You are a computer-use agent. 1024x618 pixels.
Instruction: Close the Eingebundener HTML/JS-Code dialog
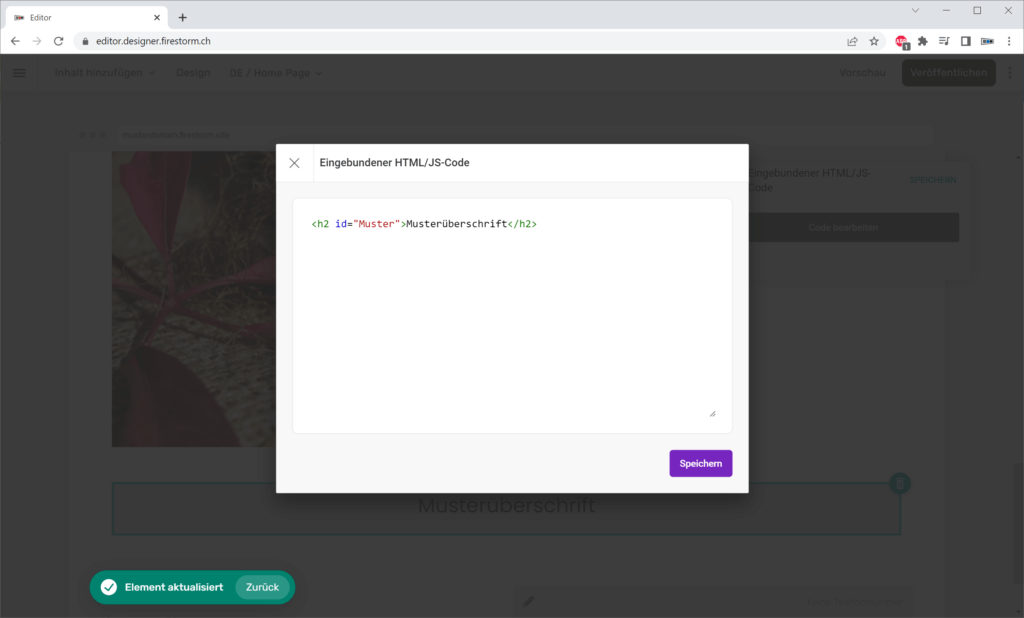[294, 163]
